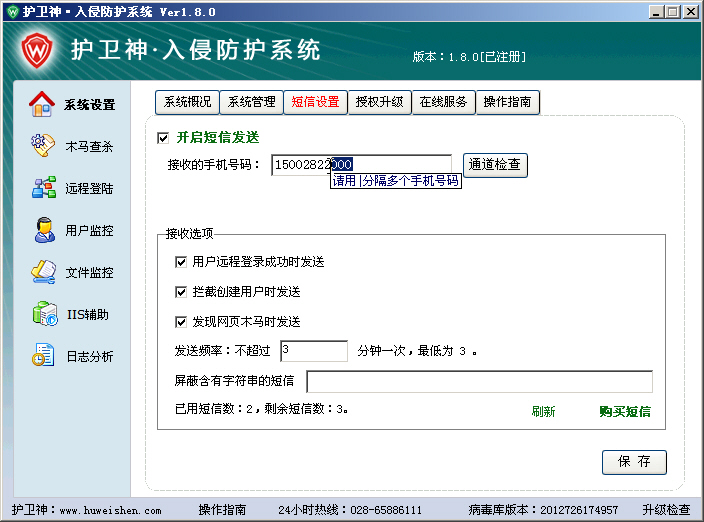Open the IIS辅助 icon

[43, 314]
